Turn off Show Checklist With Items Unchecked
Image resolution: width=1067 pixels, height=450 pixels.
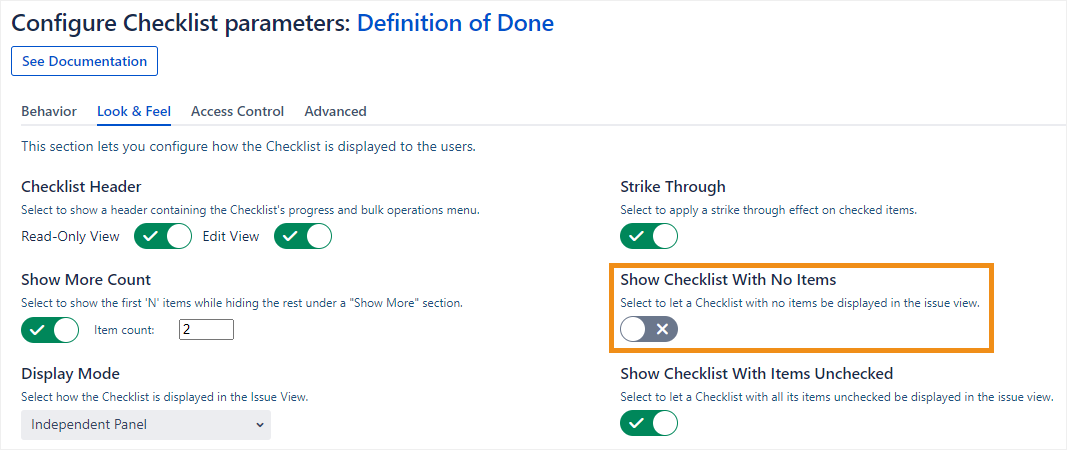pos(649,423)
